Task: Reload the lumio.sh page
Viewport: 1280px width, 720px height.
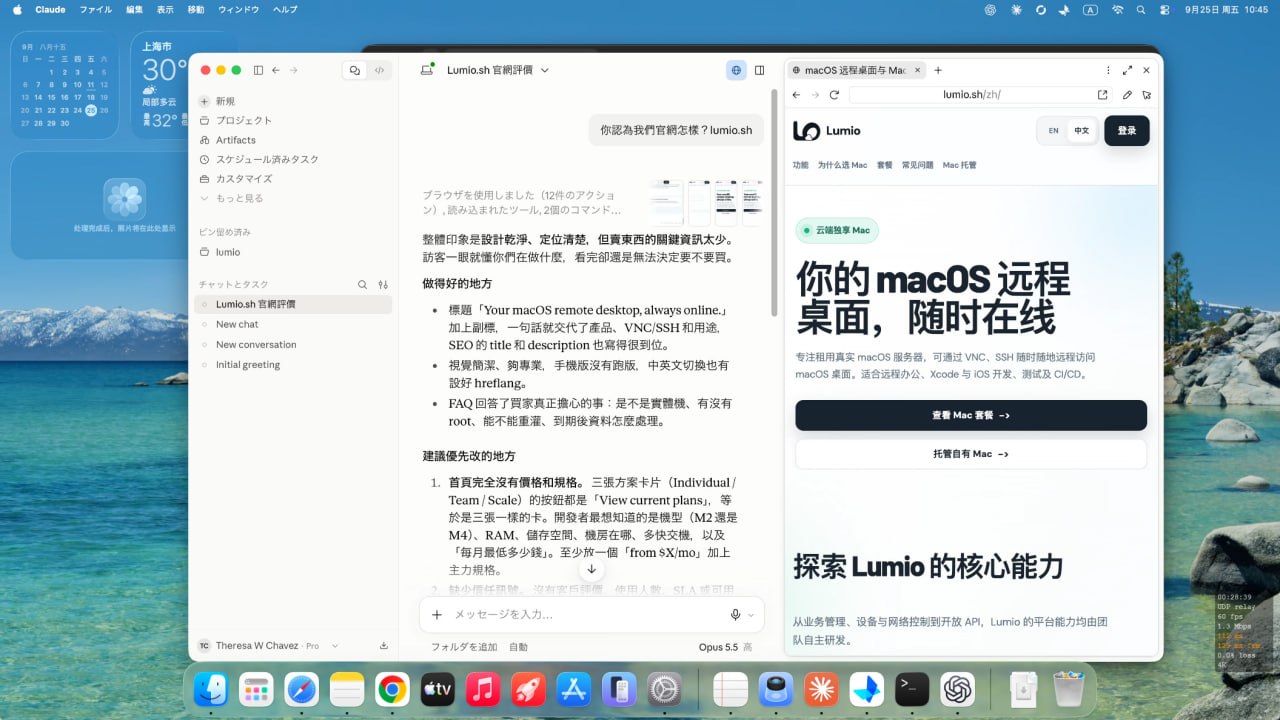Action: tap(834, 95)
